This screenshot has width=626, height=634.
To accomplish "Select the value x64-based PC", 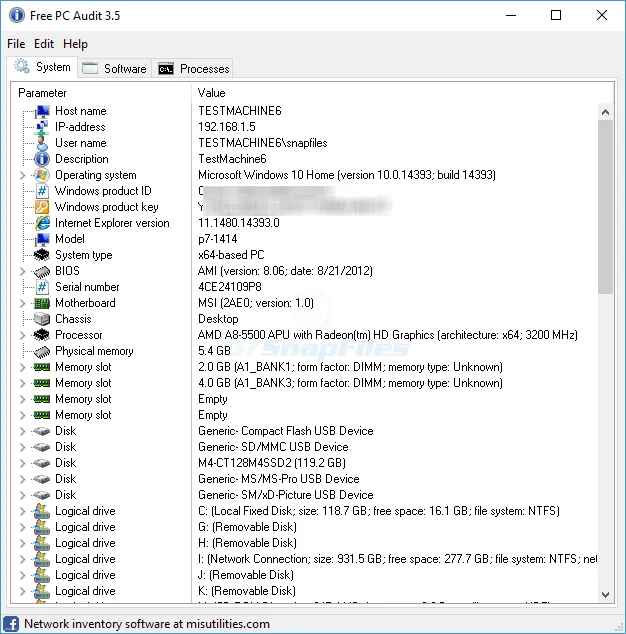I will click(x=231, y=255).
